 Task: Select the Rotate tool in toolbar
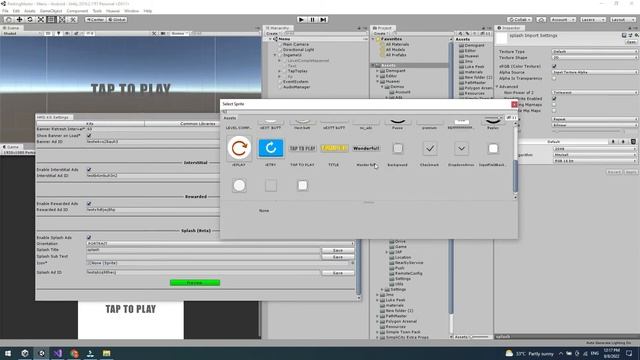[30, 20]
